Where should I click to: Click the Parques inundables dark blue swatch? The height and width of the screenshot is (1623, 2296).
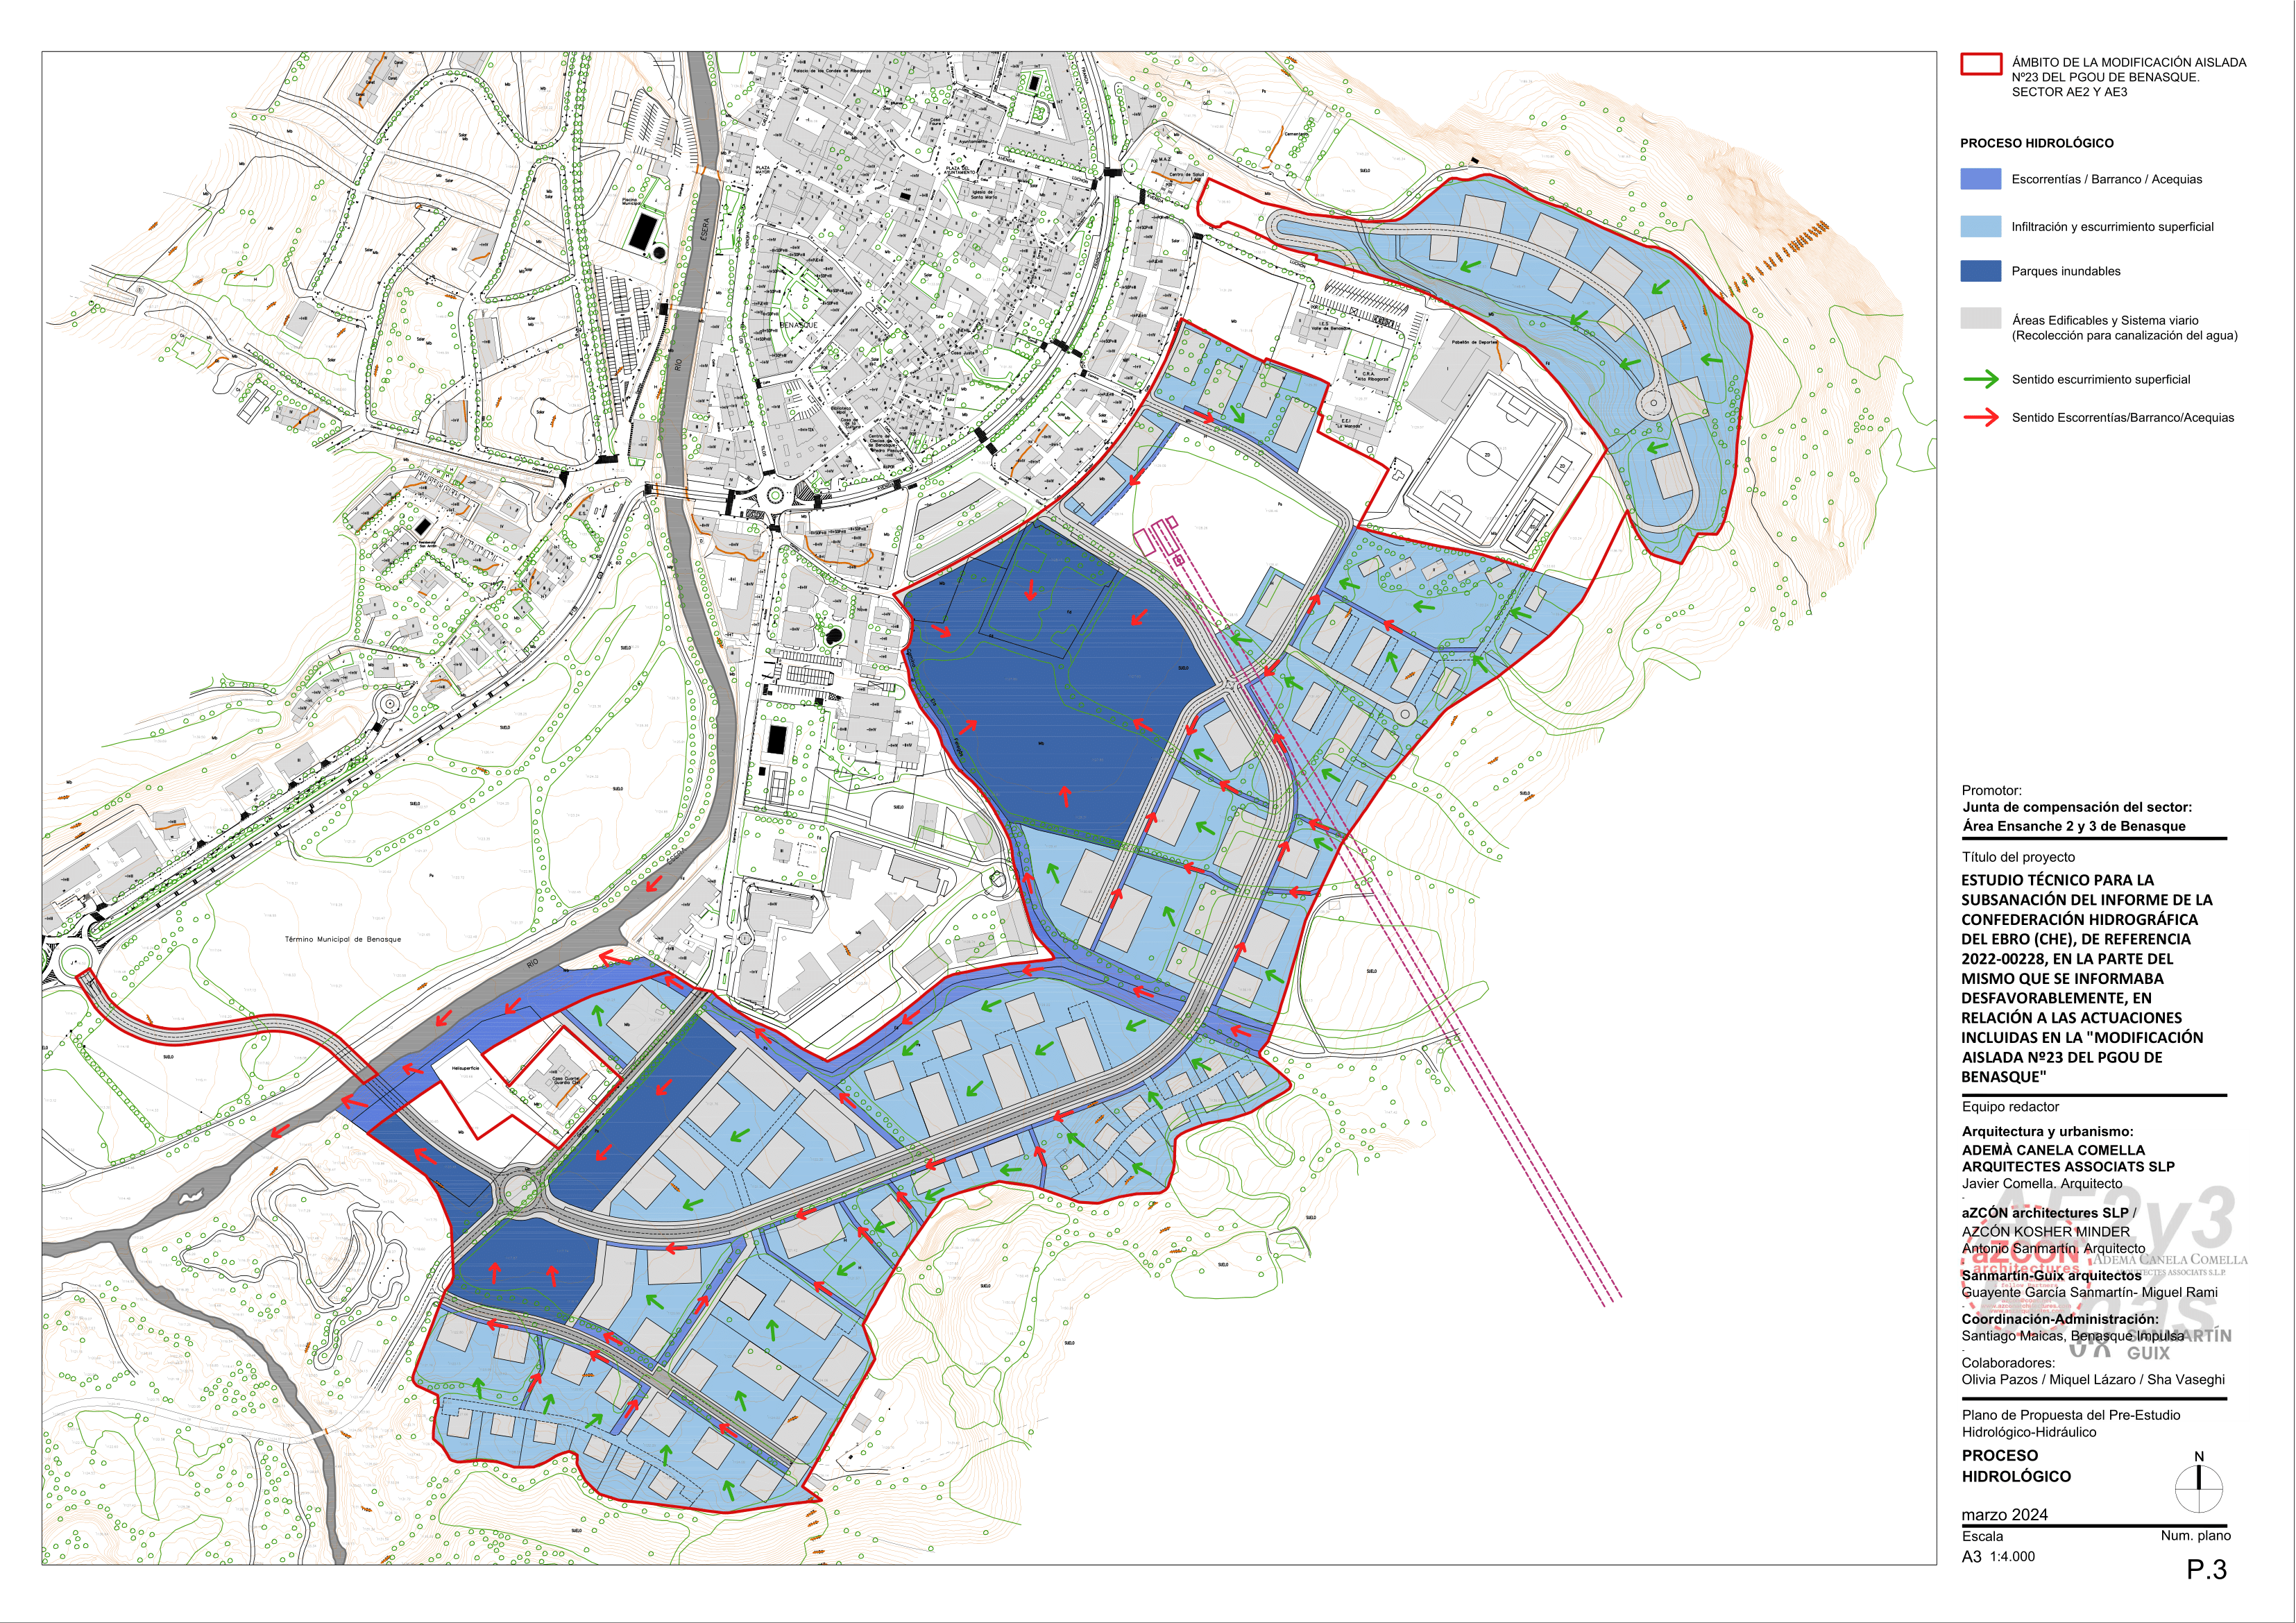(x=1980, y=271)
